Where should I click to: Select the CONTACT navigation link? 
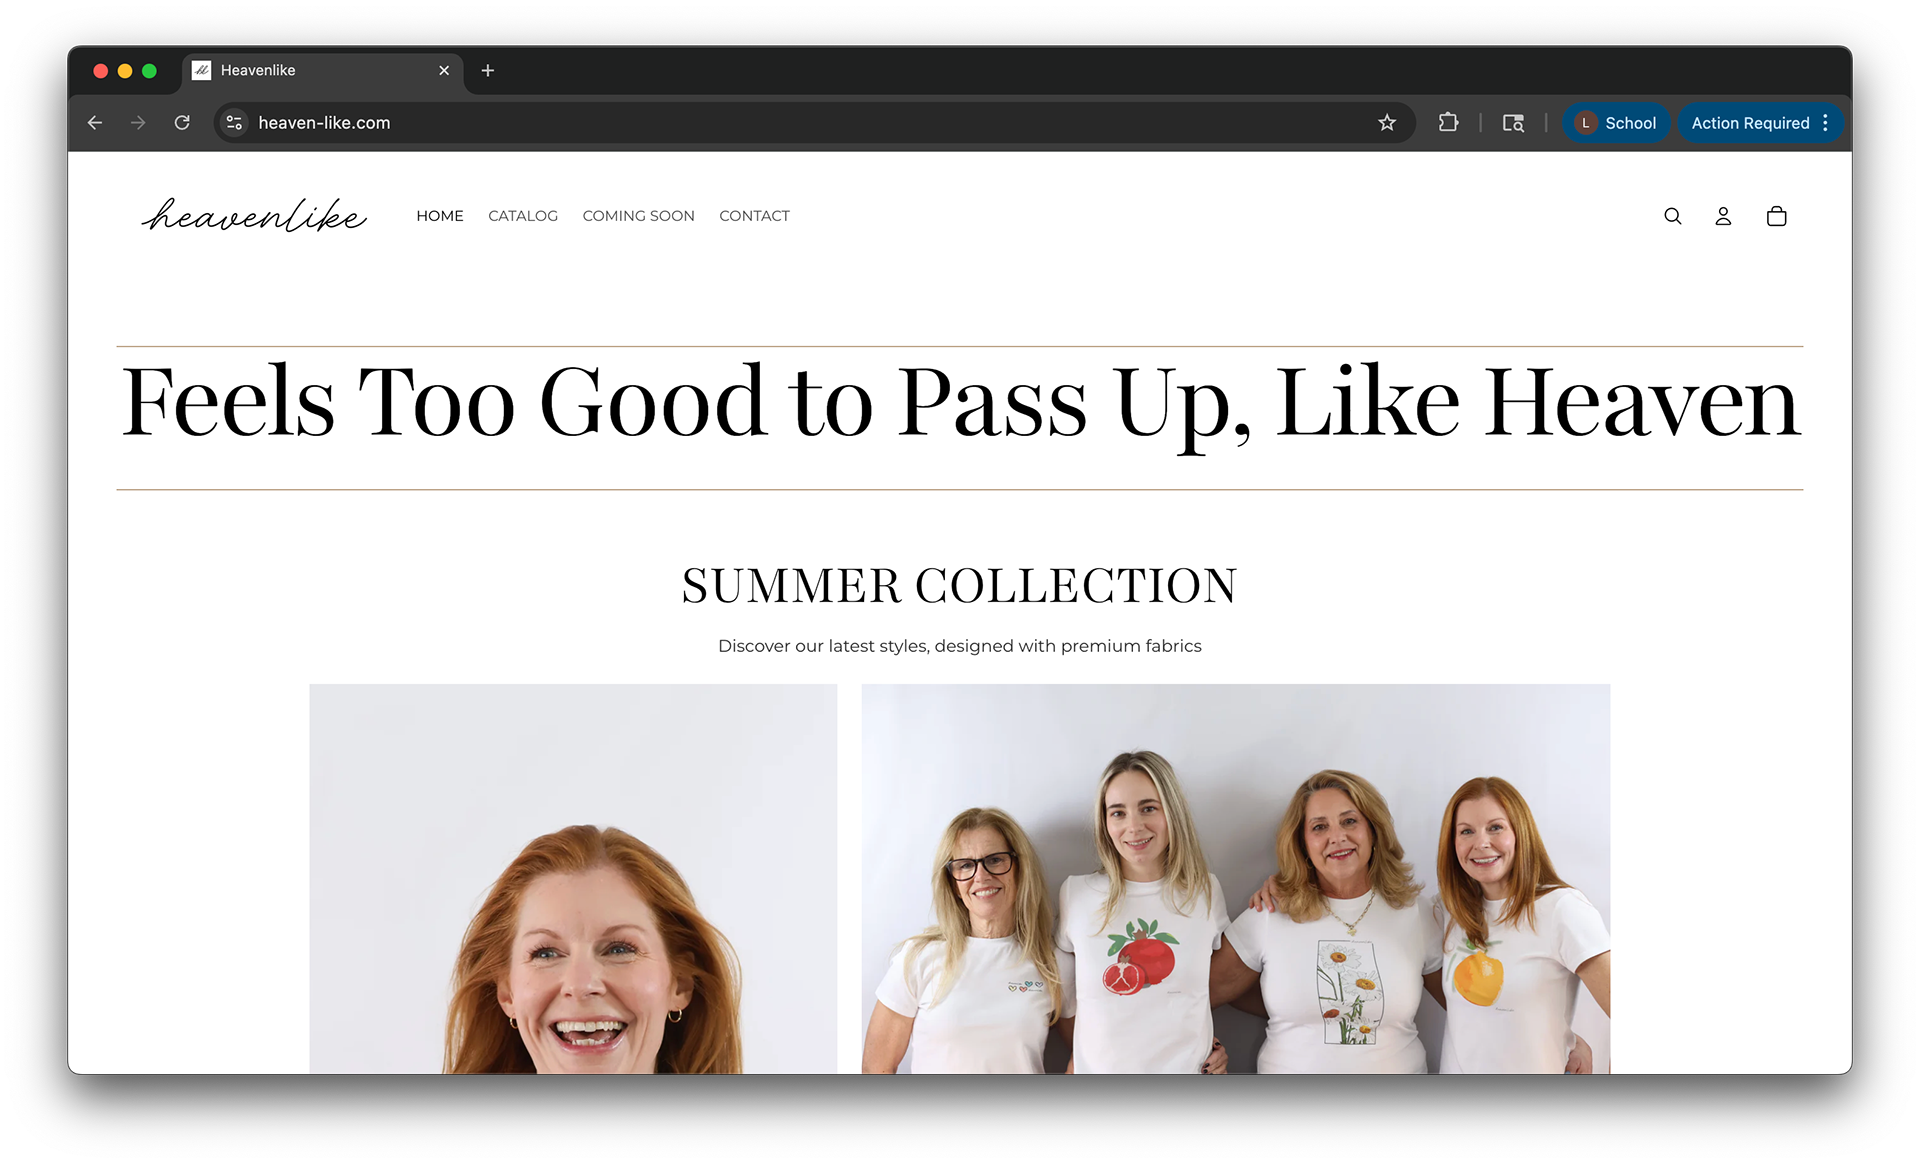click(x=754, y=216)
